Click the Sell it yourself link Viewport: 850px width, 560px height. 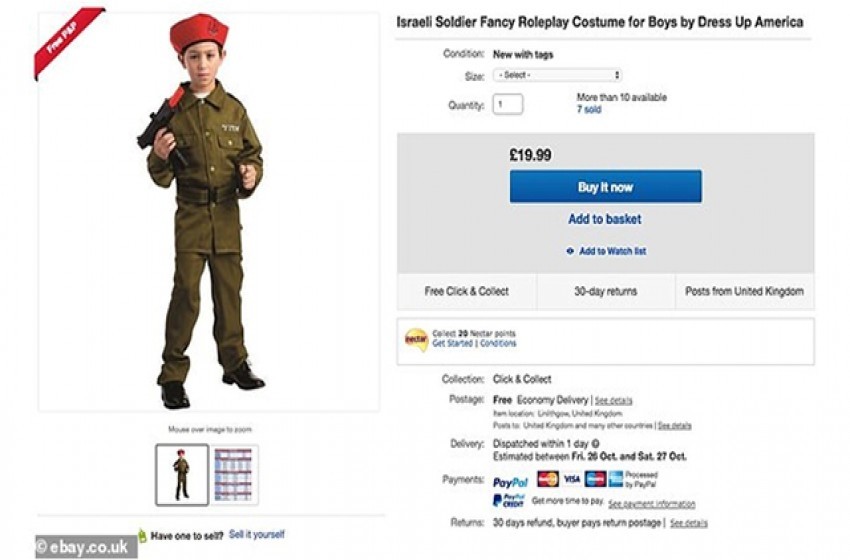tap(256, 535)
